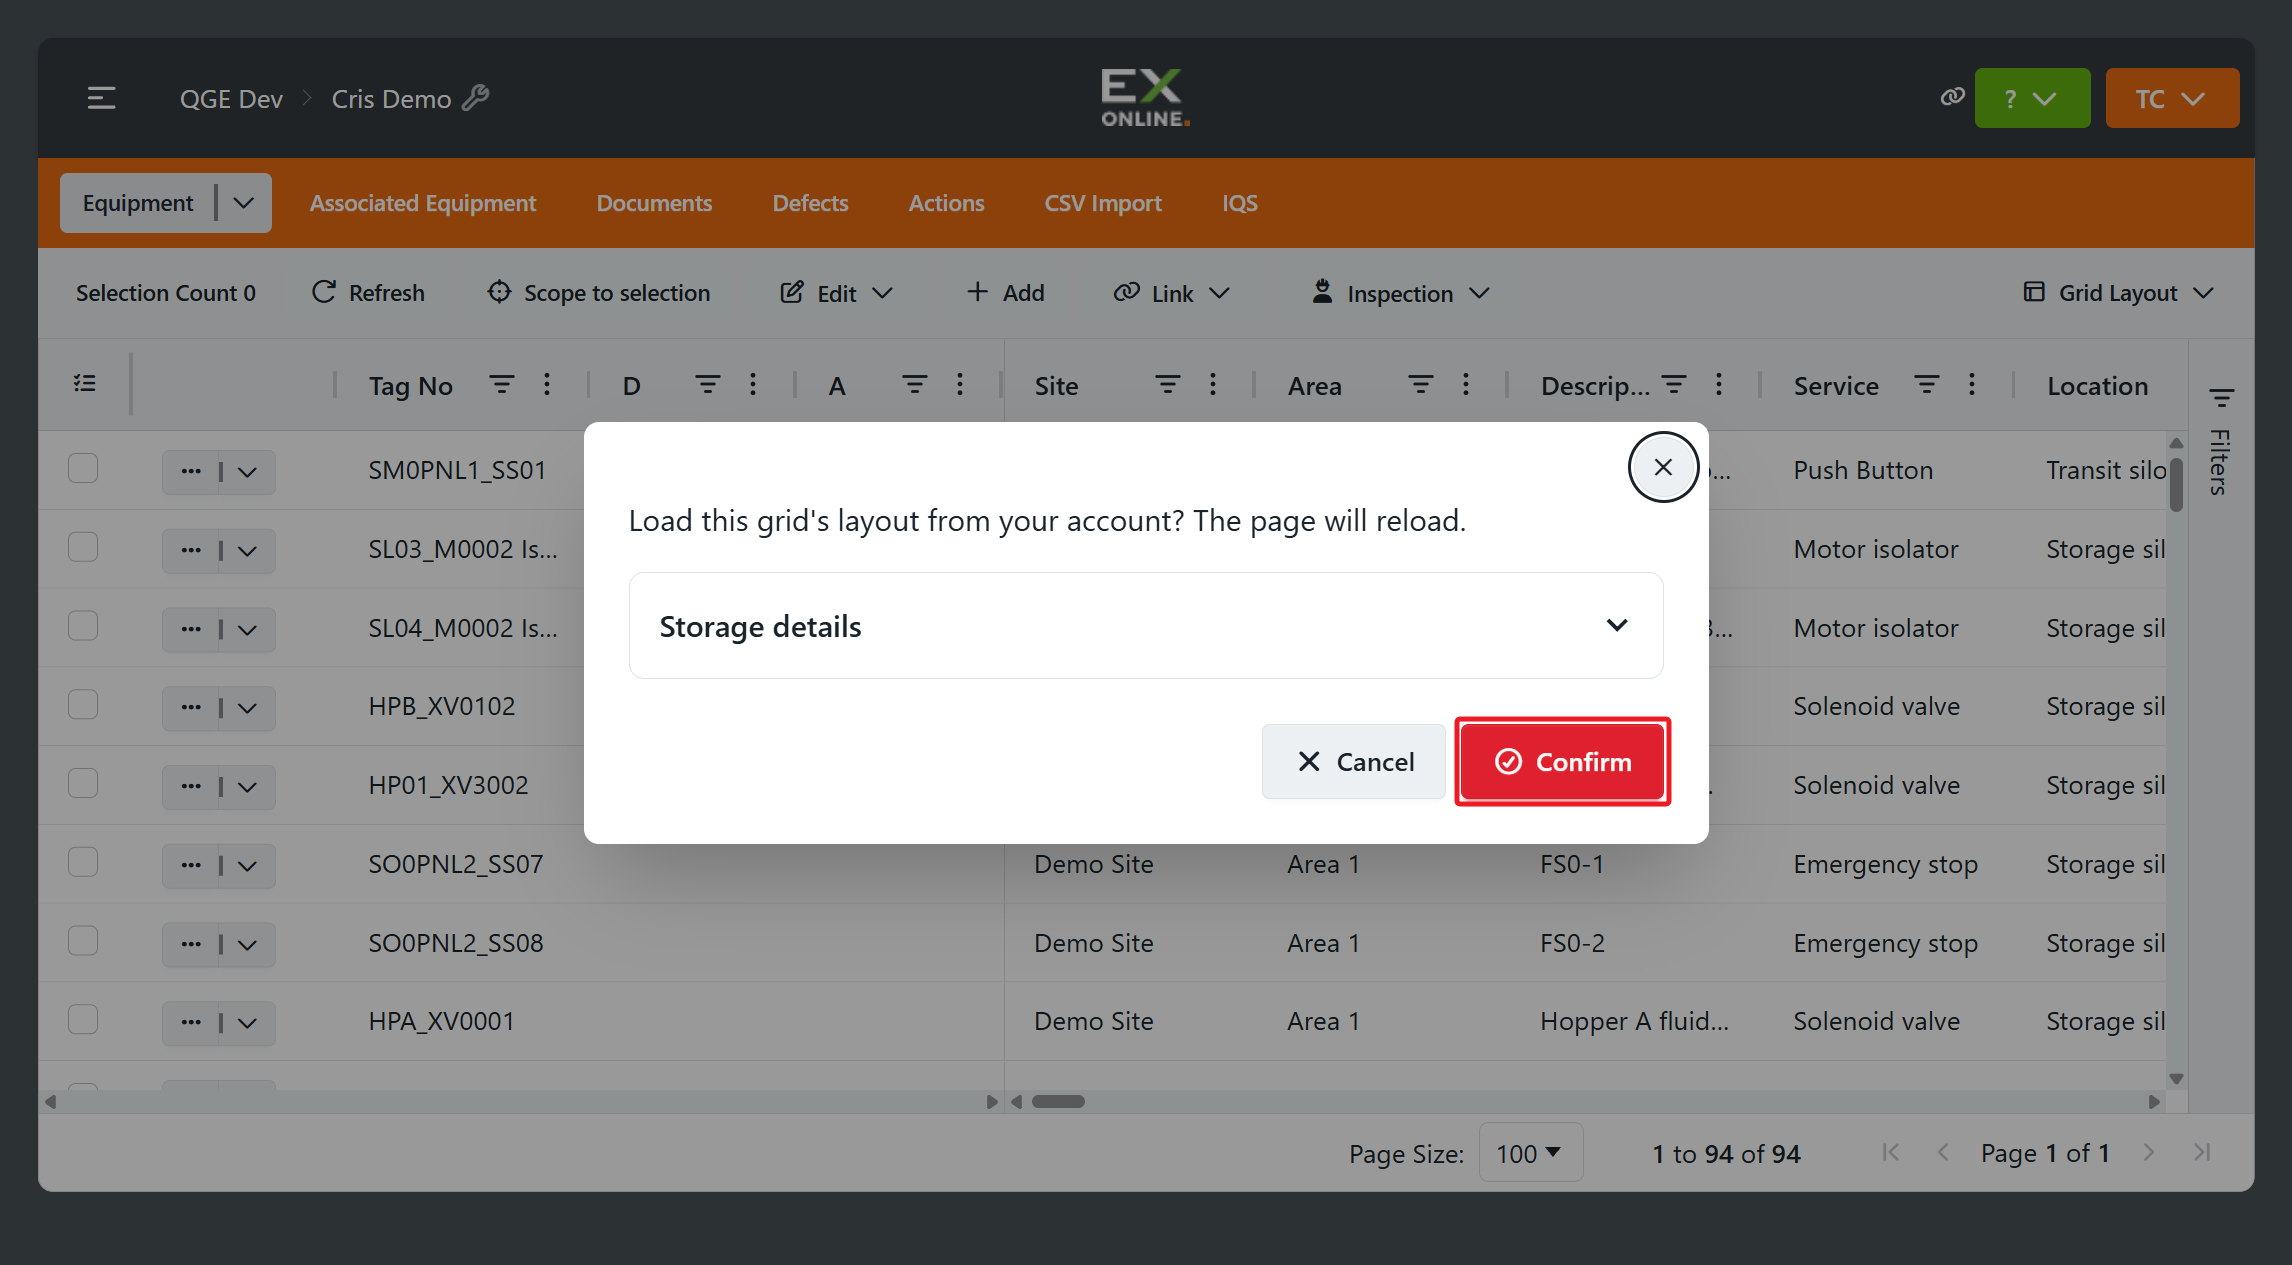
Task: Select the checkbox for SM0PNL1_SS01
Action: pyautogui.click(x=83, y=468)
